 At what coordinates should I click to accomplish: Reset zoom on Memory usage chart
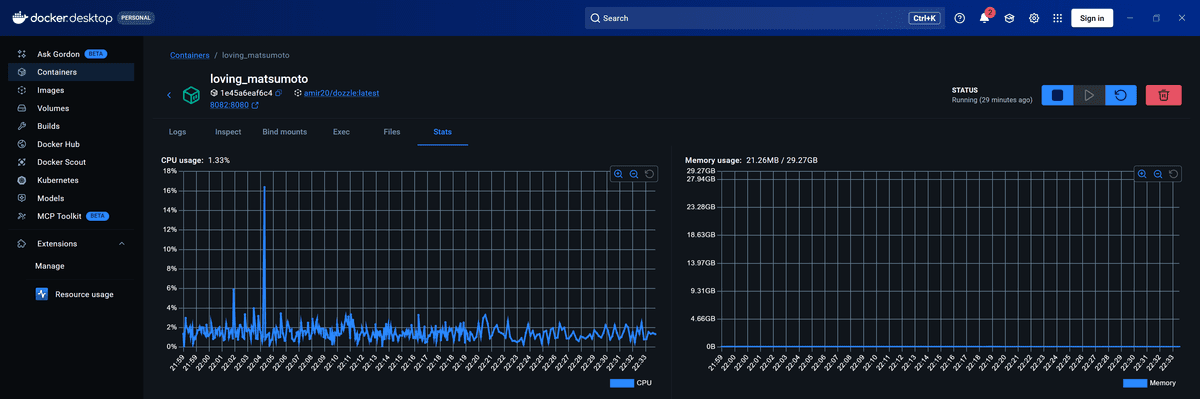click(1174, 174)
